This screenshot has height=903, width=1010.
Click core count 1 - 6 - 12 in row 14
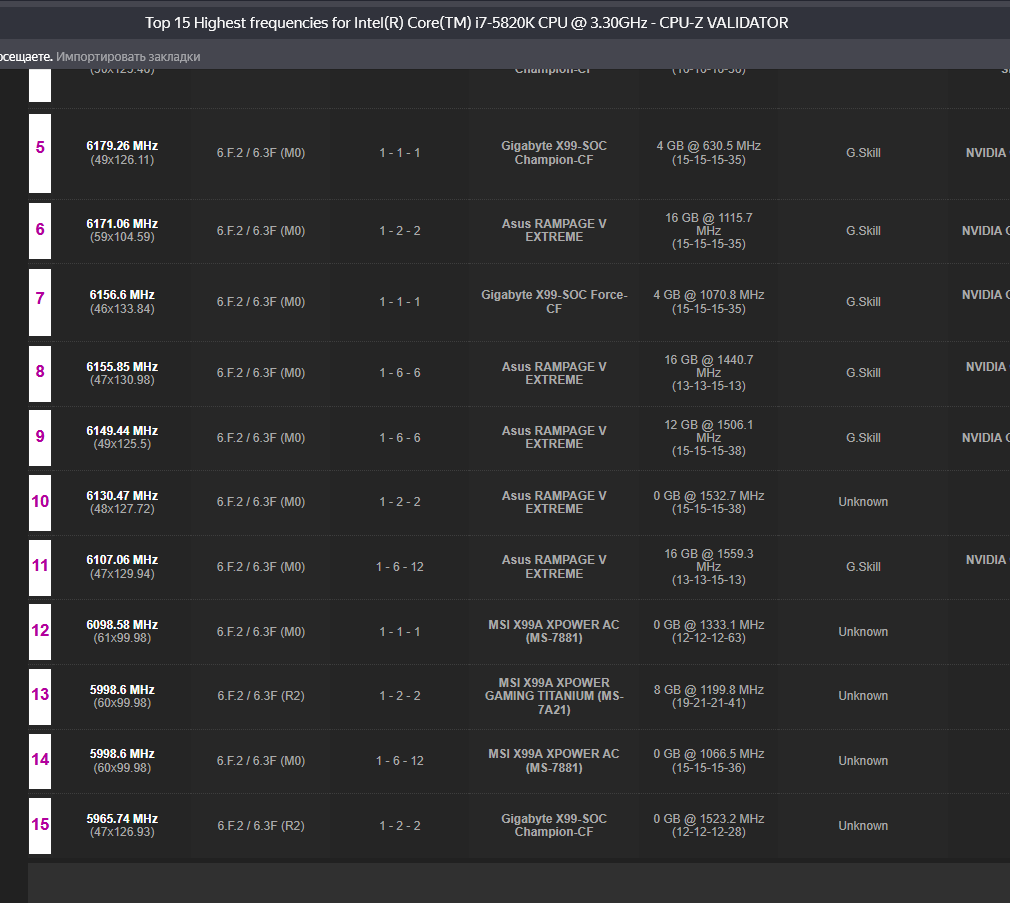[x=400, y=761]
